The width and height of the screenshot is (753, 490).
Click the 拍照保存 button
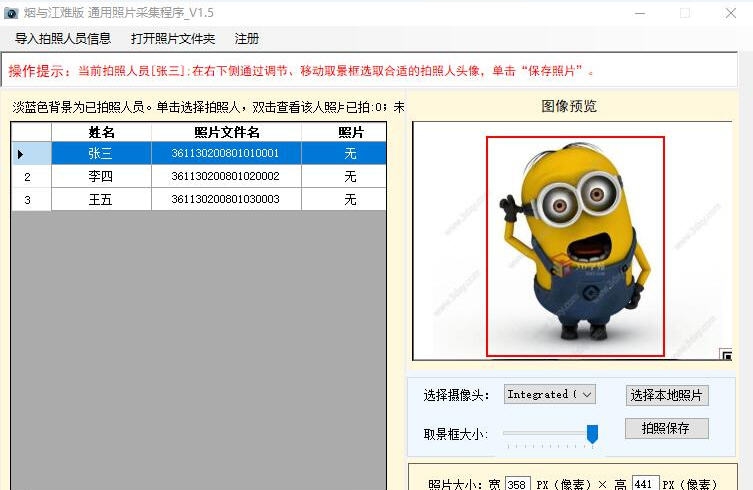pyautogui.click(x=667, y=428)
